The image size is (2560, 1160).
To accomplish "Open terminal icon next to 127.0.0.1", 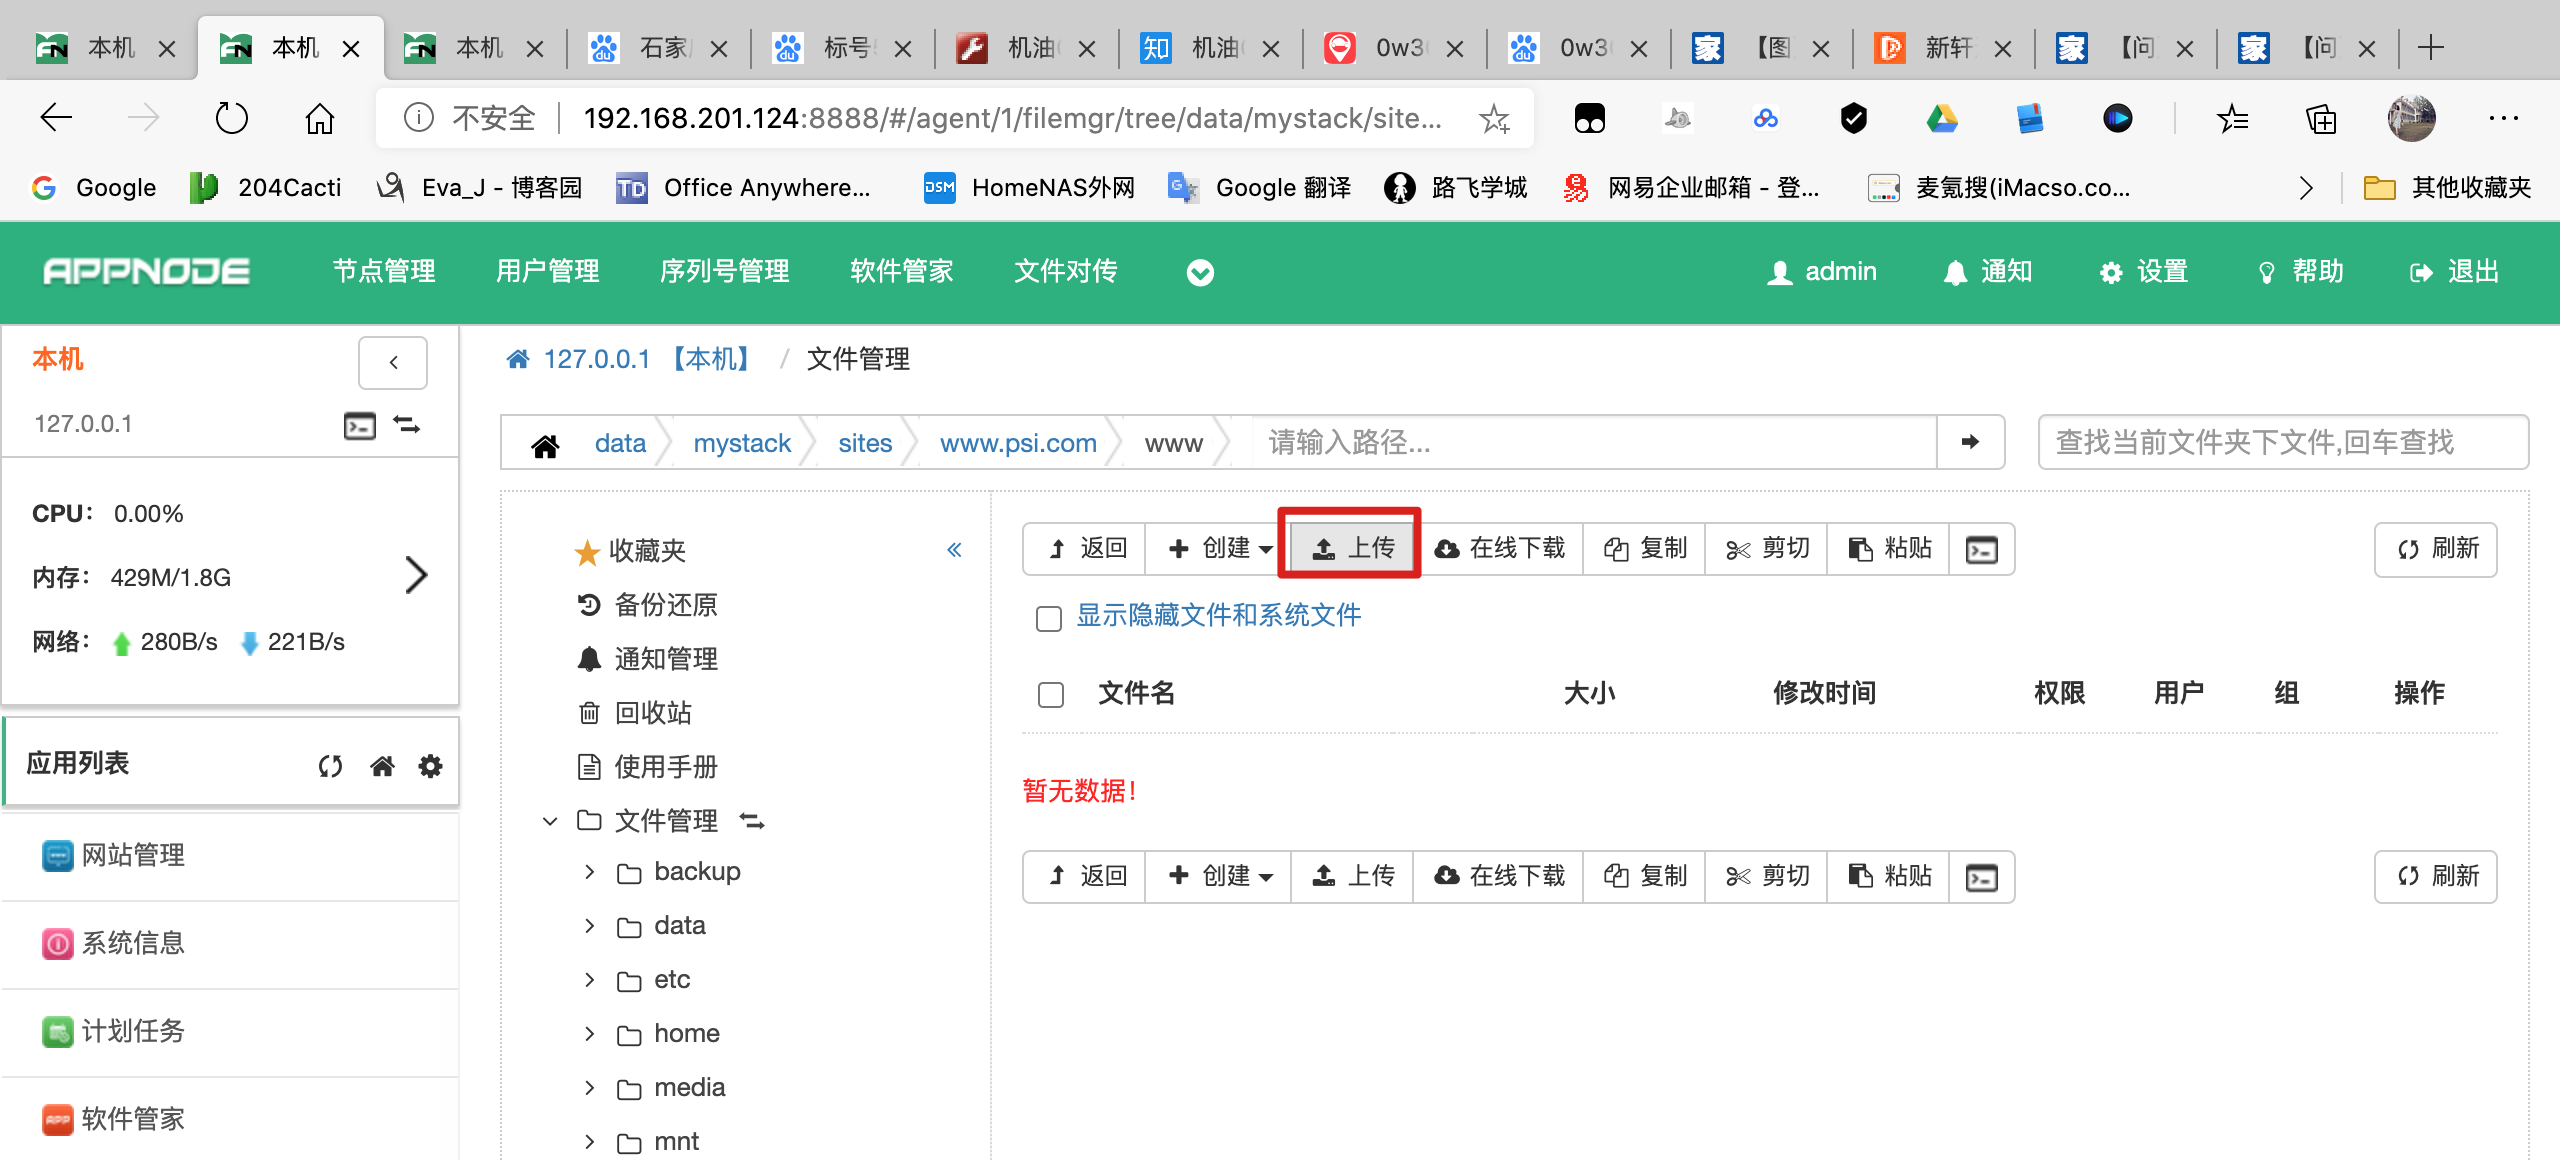I will point(359,426).
